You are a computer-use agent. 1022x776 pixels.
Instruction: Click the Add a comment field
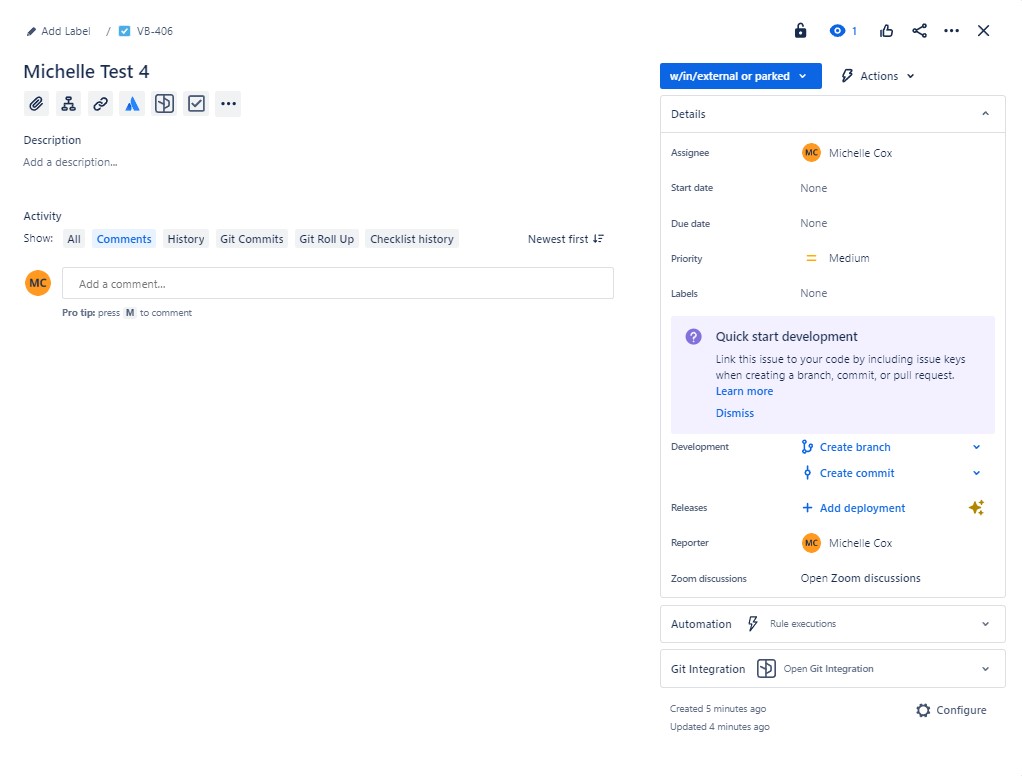pyautogui.click(x=338, y=283)
